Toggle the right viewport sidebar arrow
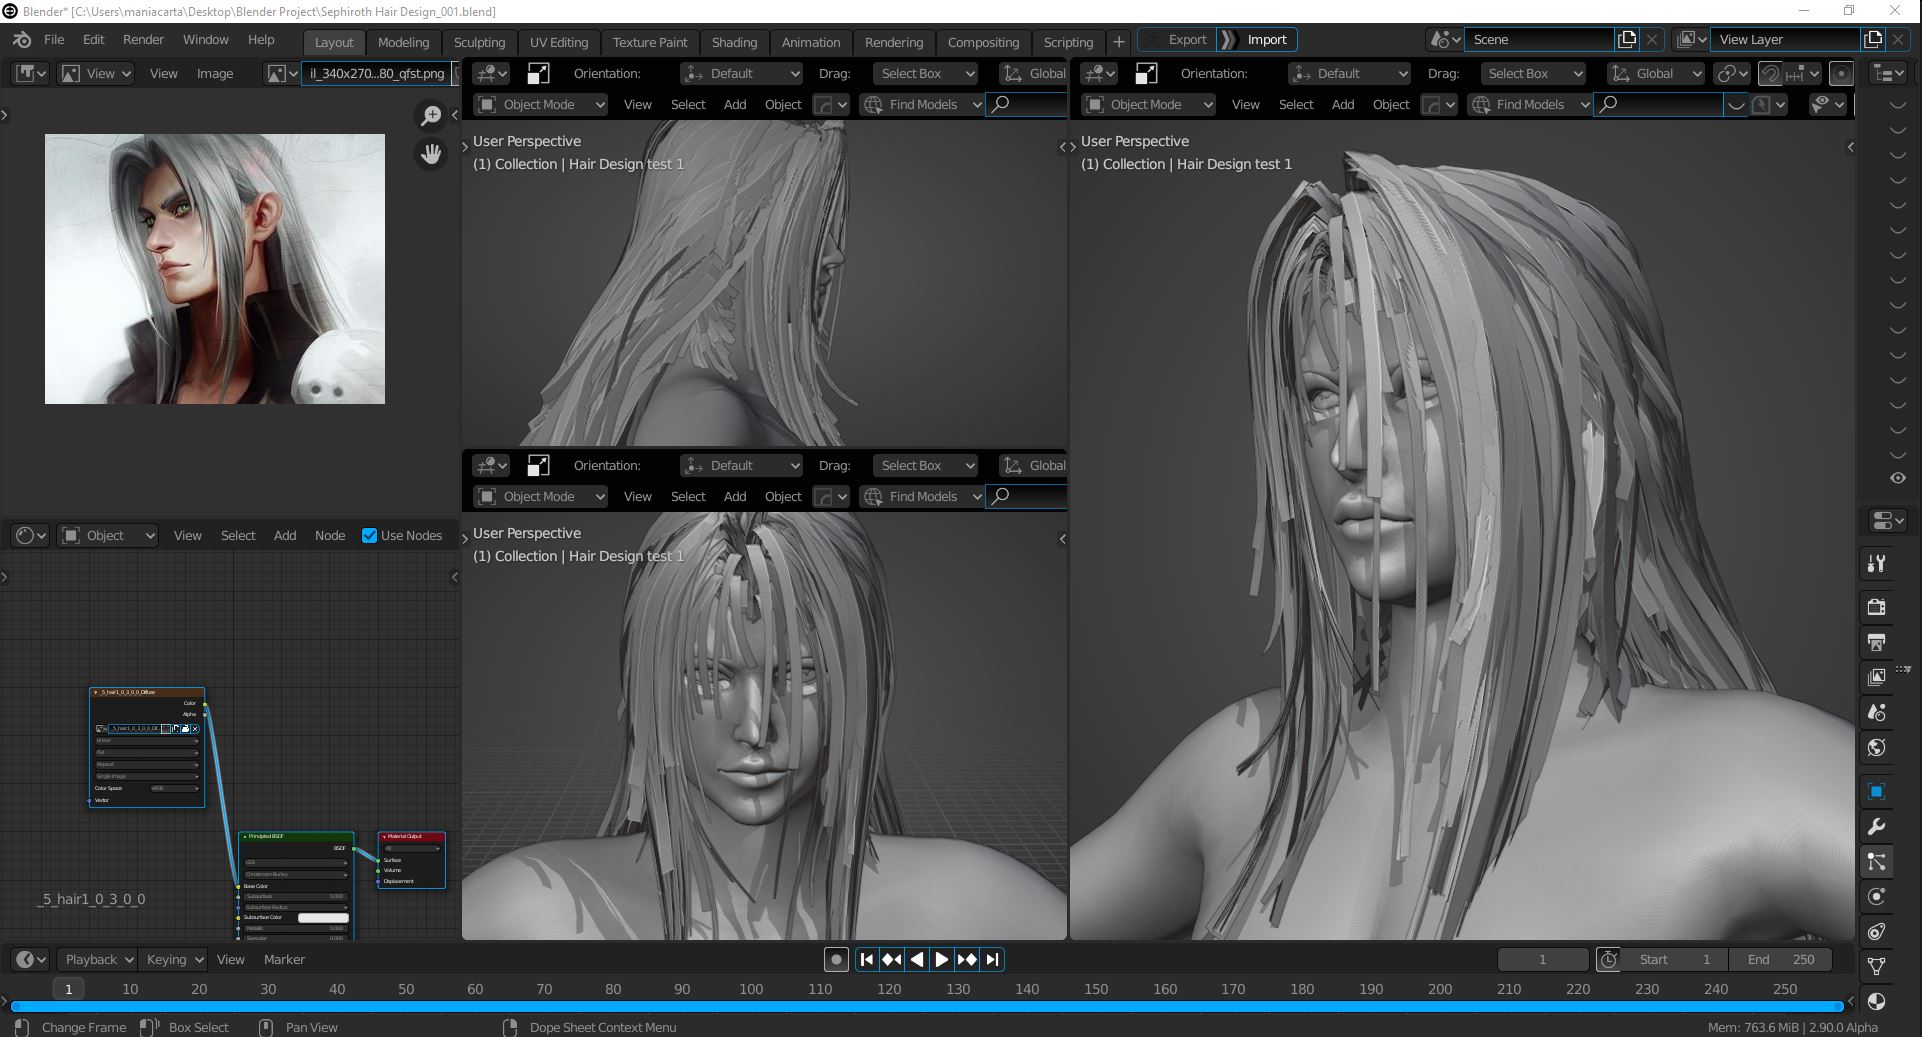The height and width of the screenshot is (1037, 1922). (1850, 148)
